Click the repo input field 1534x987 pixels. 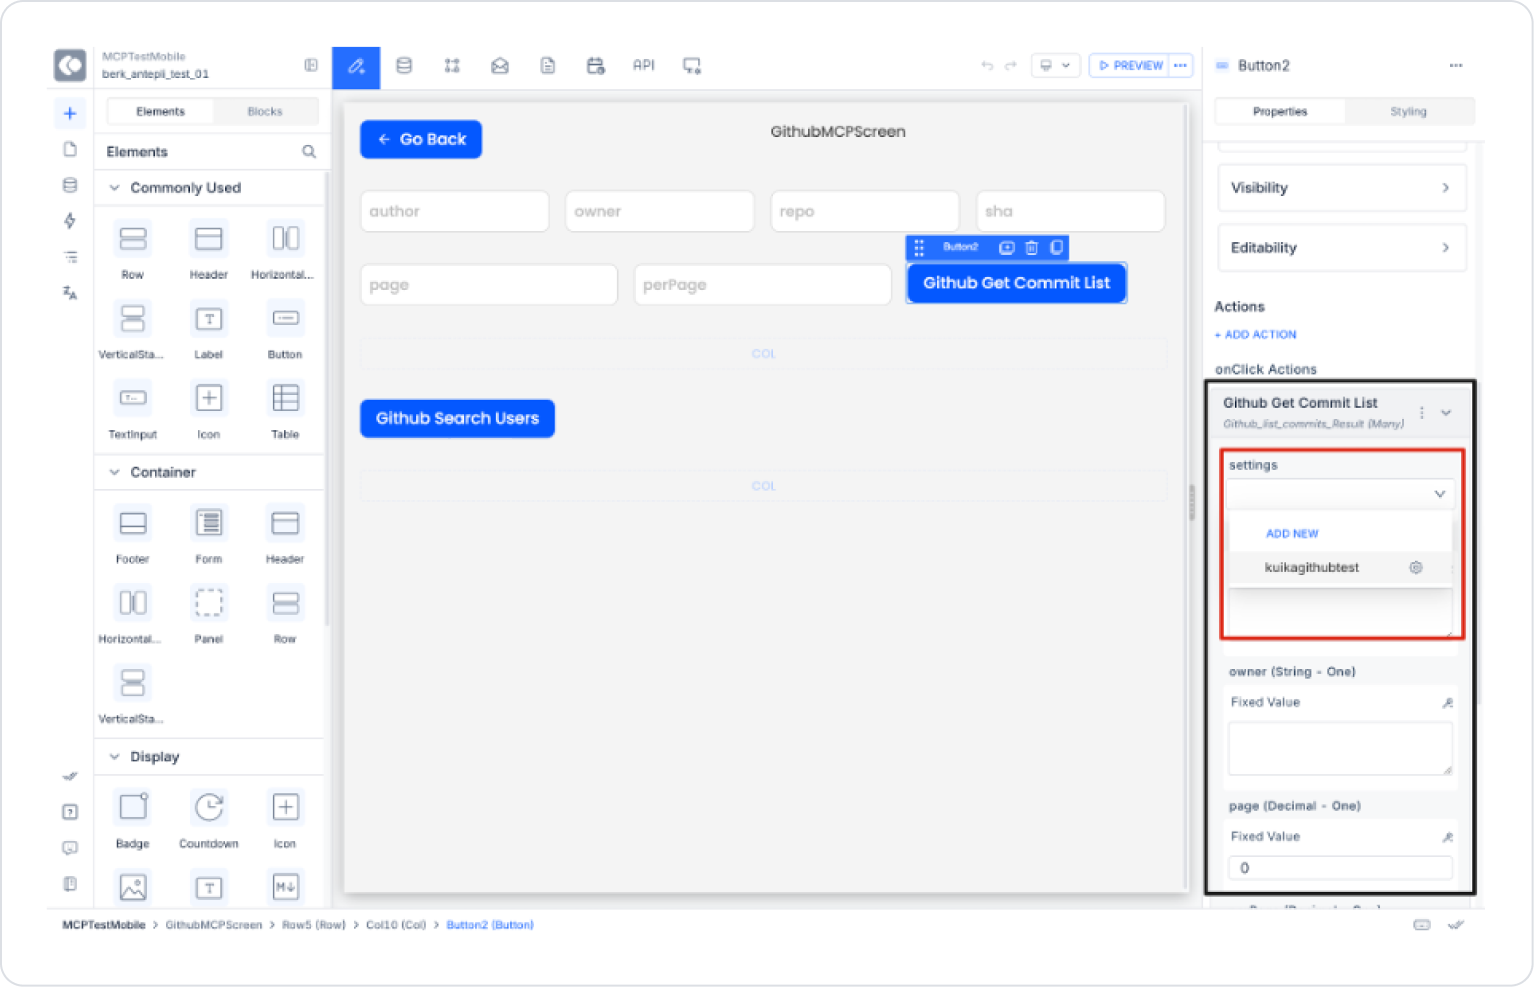(x=865, y=211)
